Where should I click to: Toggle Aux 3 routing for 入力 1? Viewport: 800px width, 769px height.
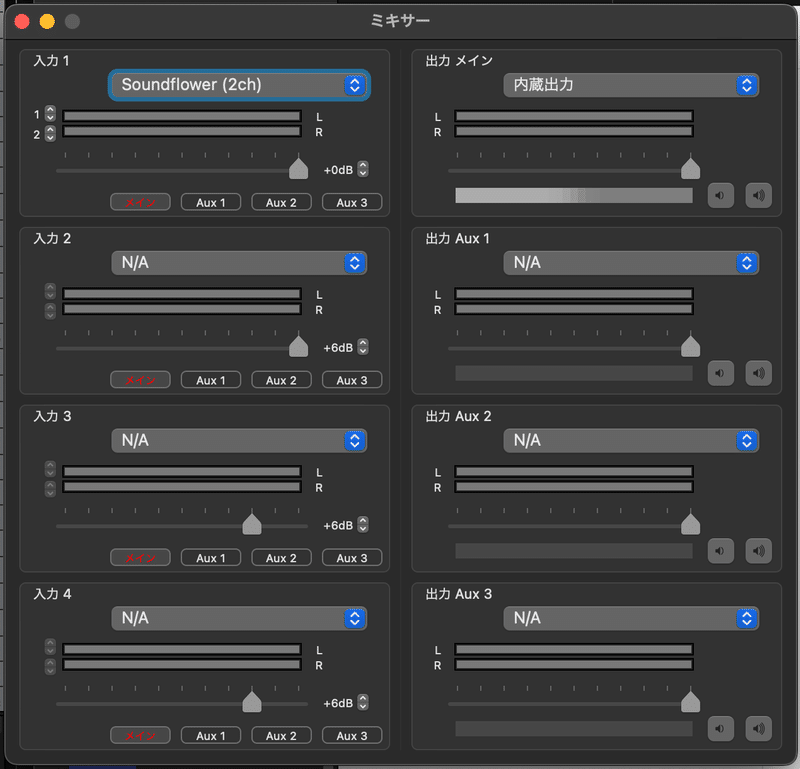pyautogui.click(x=352, y=203)
